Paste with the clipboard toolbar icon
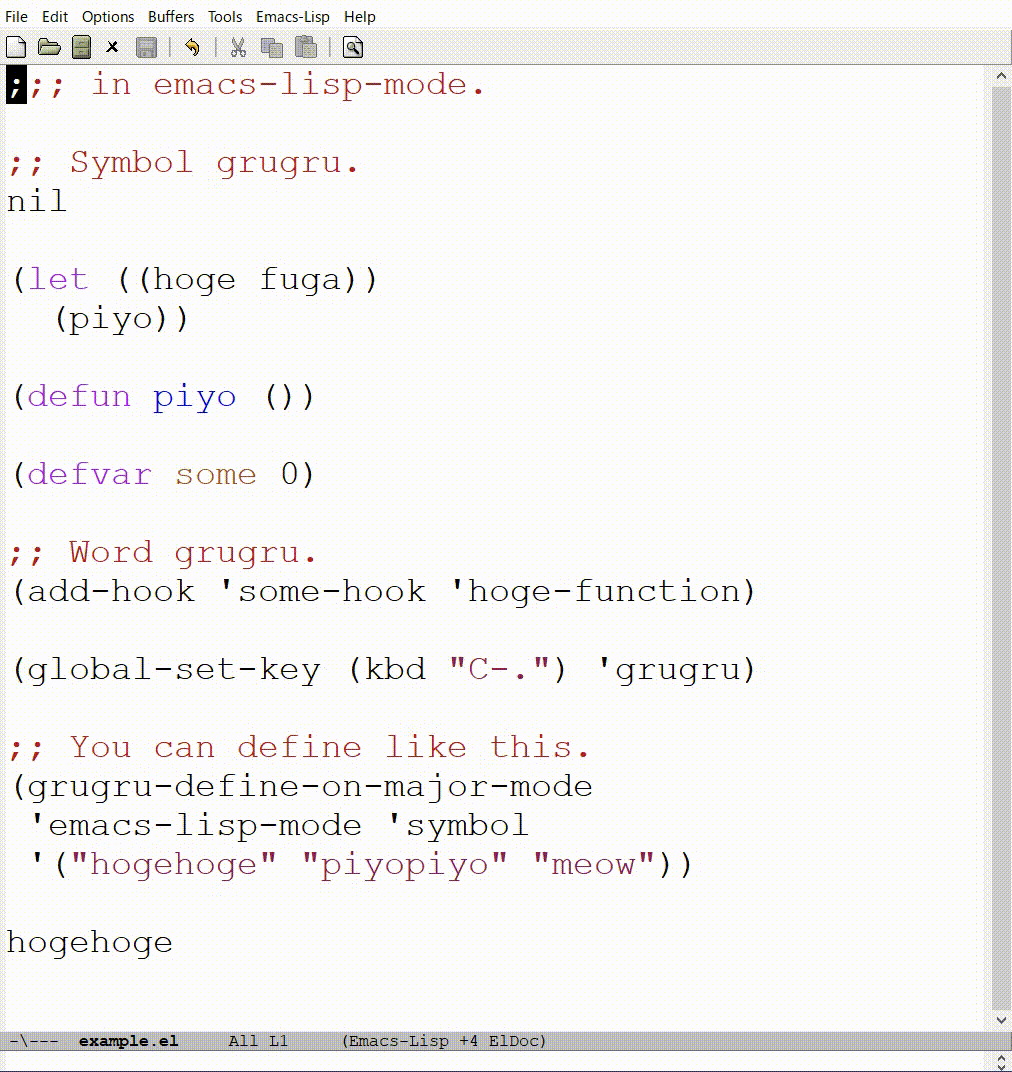Viewport: 1012px width, 1072px height. point(306,47)
